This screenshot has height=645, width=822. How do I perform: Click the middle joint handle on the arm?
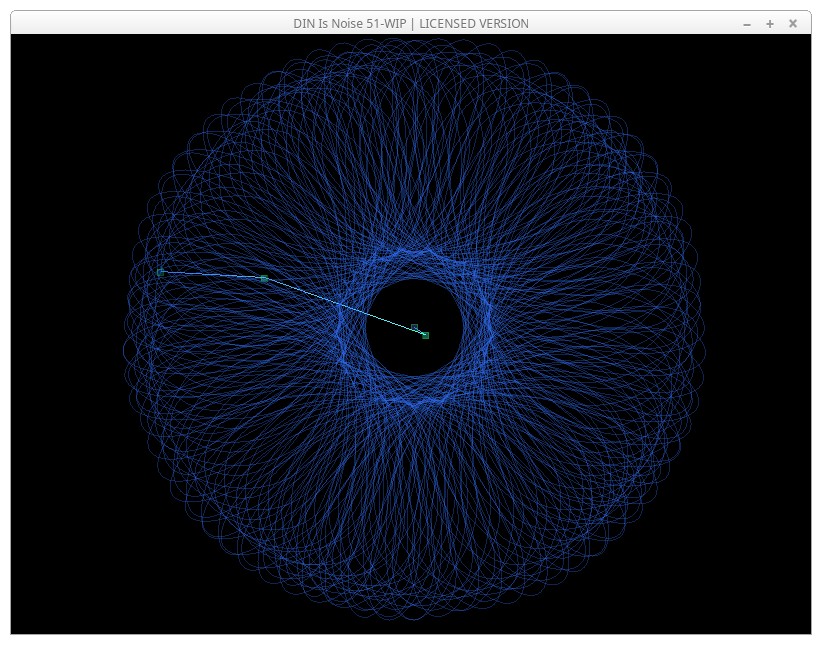coord(263,278)
